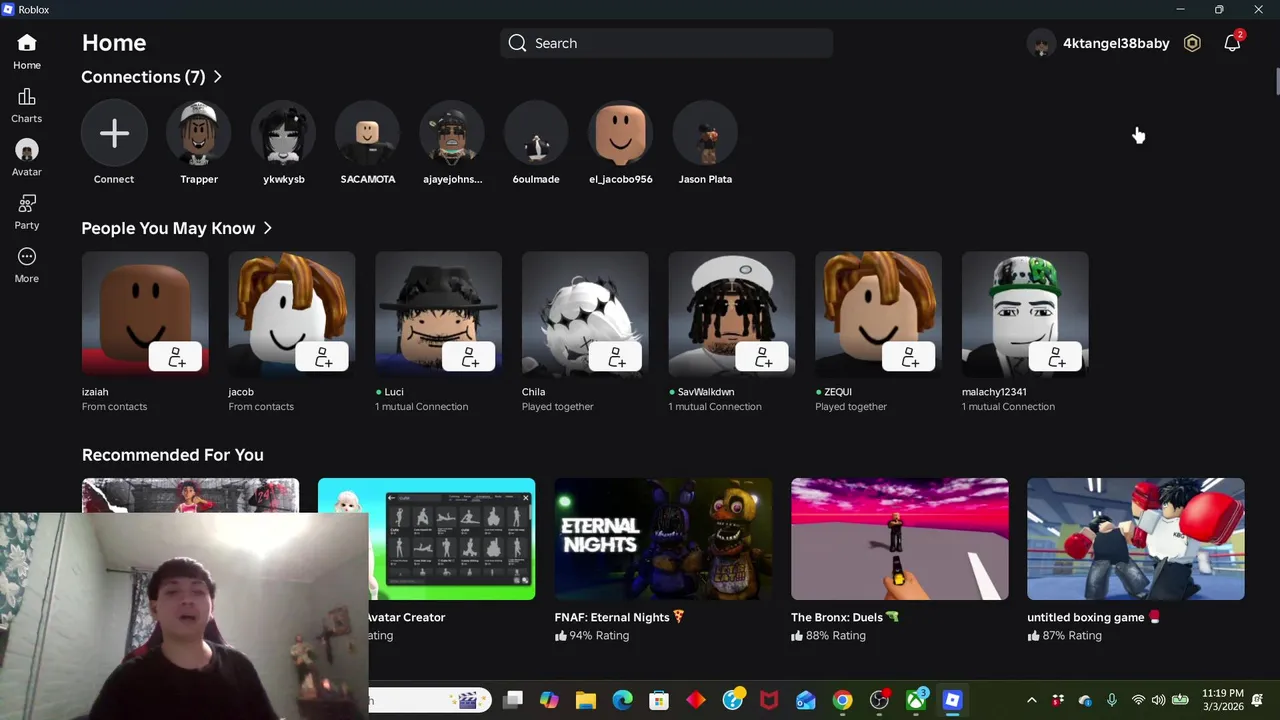The width and height of the screenshot is (1280, 720).
Task: Open the volume tray icon
Action: (1158, 700)
